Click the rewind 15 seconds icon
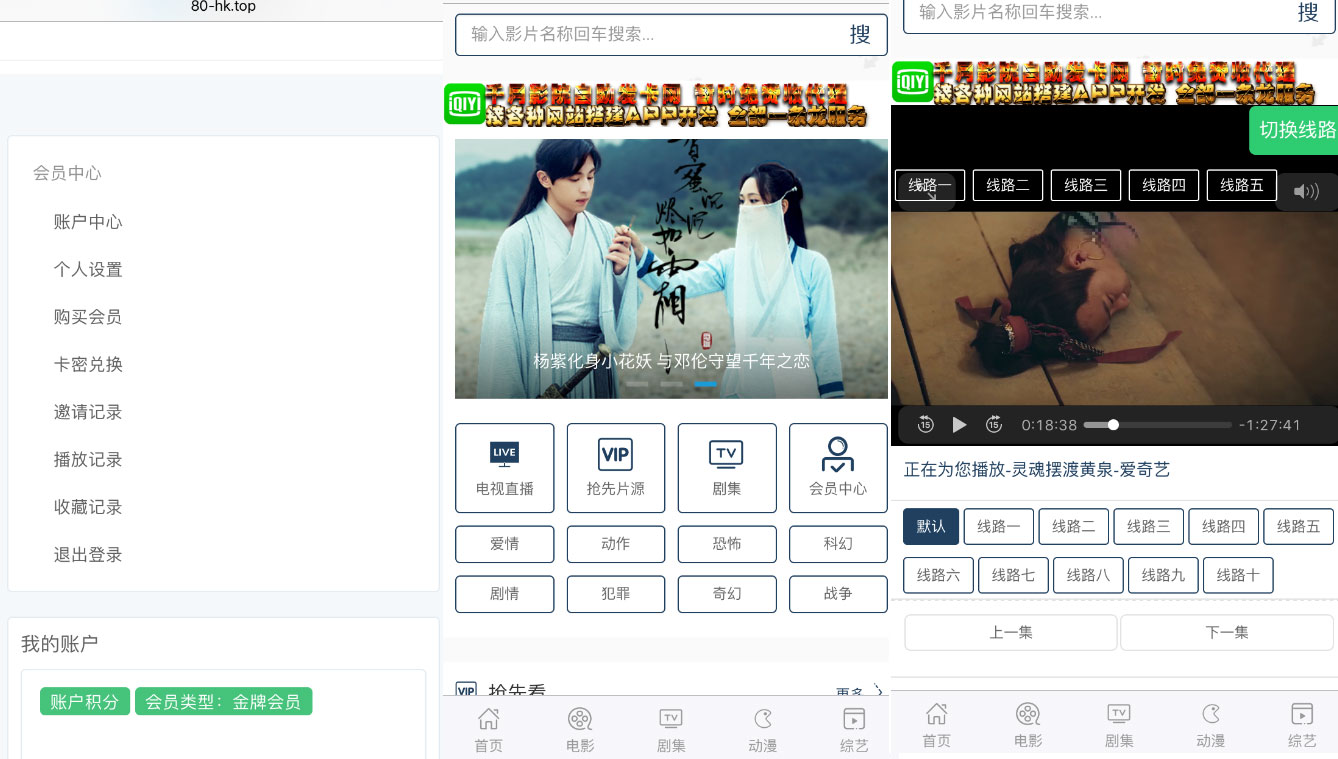This screenshot has width=1338, height=759. tap(926, 425)
